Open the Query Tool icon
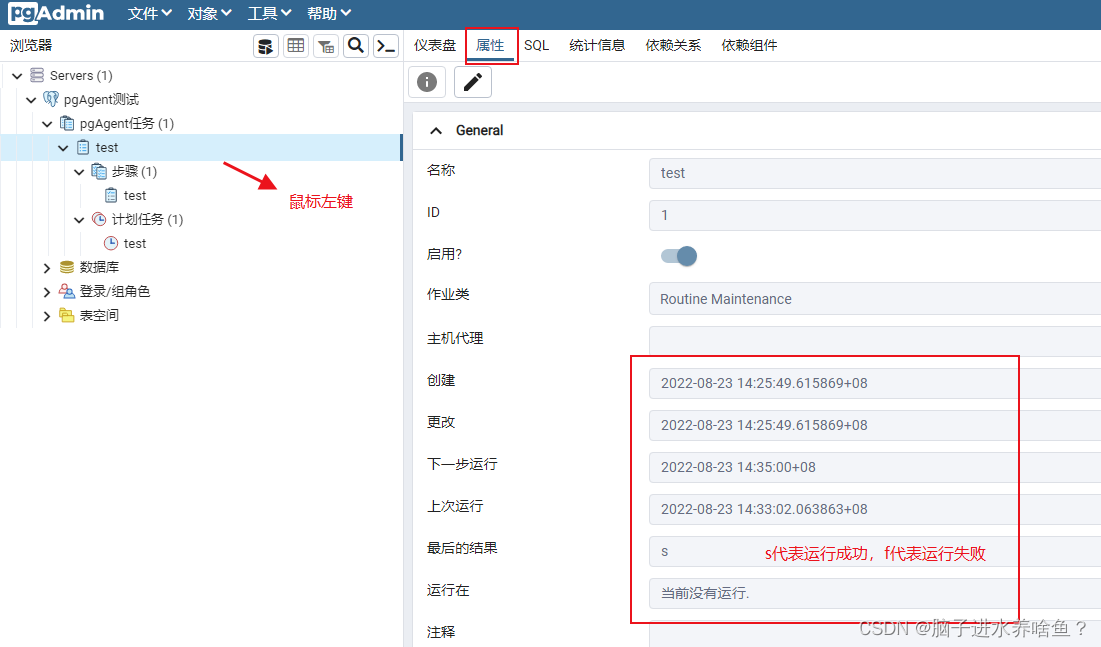This screenshot has width=1101, height=647. [x=265, y=46]
